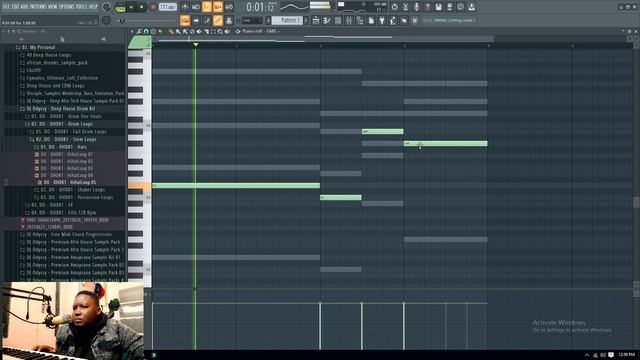The image size is (640, 360).
Task: Open the TOOLS menu
Action: pos(81,7)
